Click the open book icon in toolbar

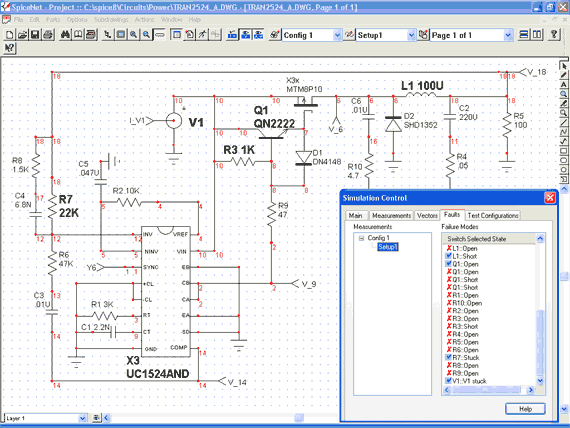point(78,35)
